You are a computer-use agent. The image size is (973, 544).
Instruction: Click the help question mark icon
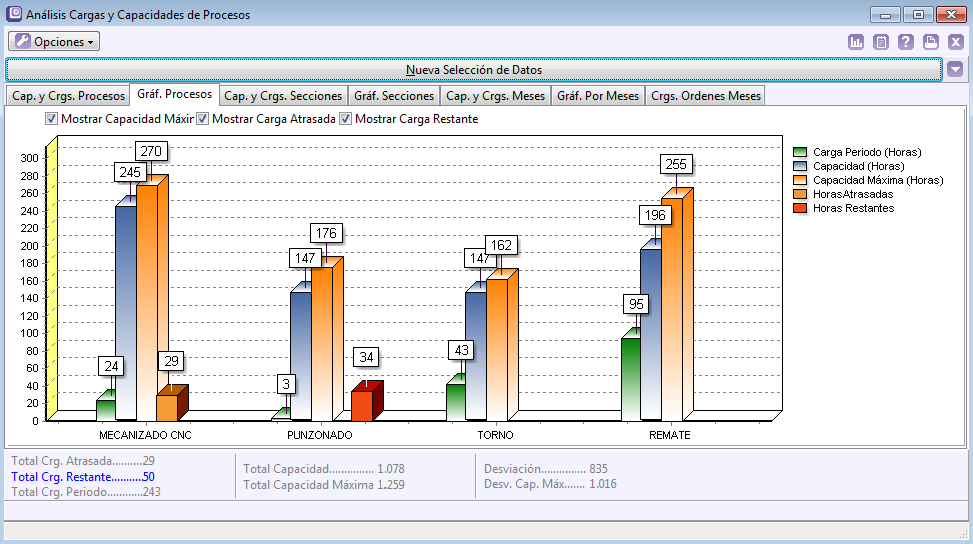pyautogui.click(x=906, y=42)
